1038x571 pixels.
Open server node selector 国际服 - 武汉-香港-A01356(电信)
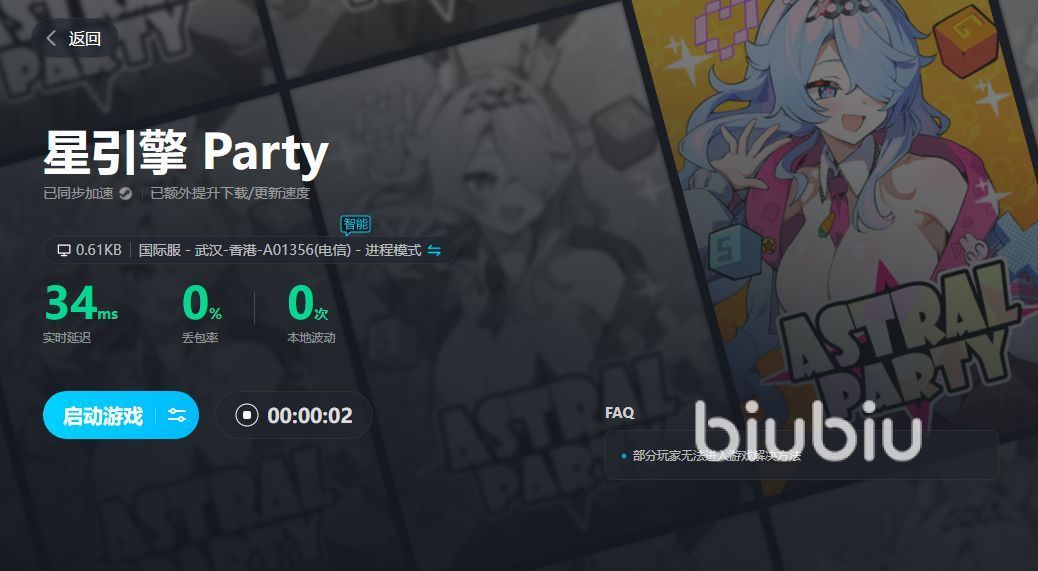point(244,250)
